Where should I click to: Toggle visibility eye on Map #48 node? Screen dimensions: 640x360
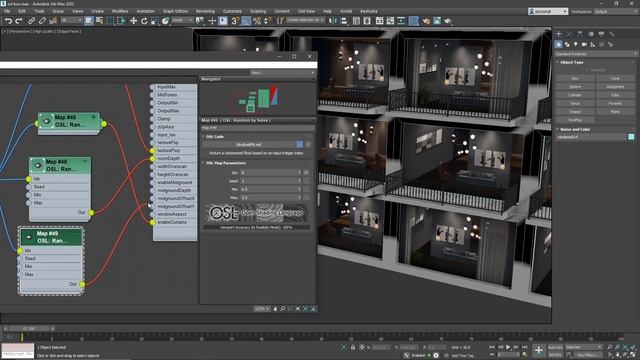pos(37,166)
